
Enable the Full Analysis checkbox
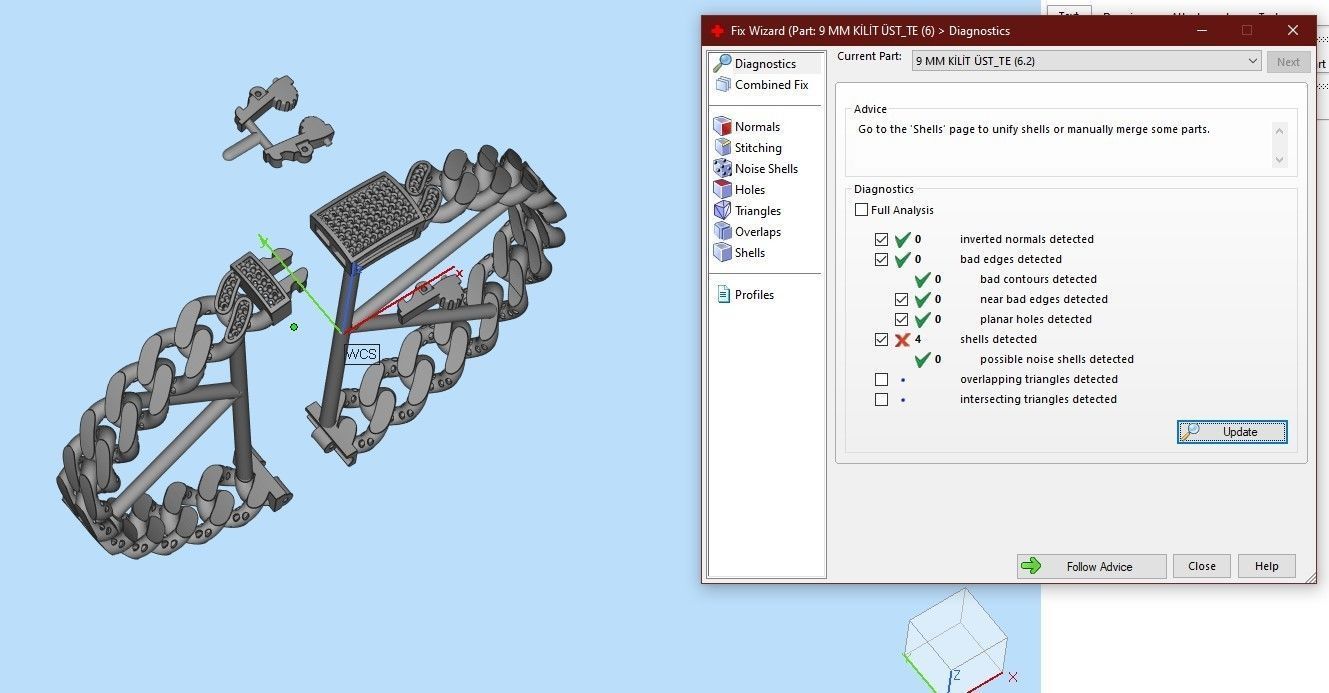coord(862,210)
